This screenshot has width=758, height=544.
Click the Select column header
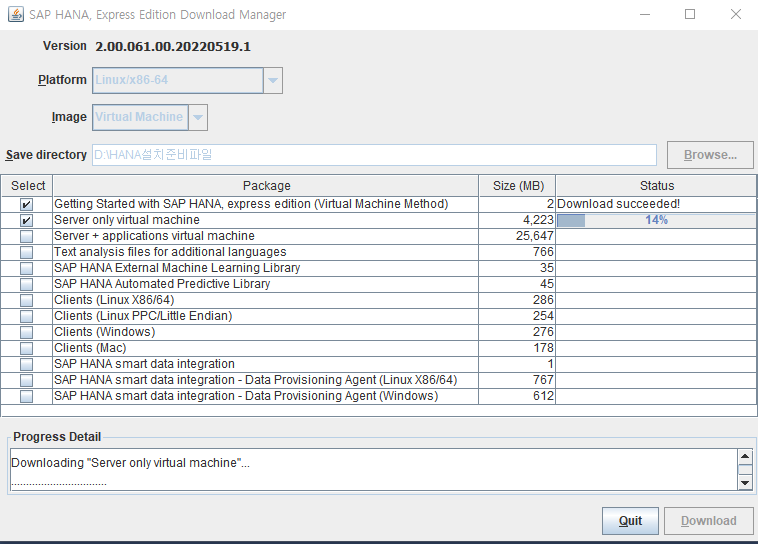(27, 186)
